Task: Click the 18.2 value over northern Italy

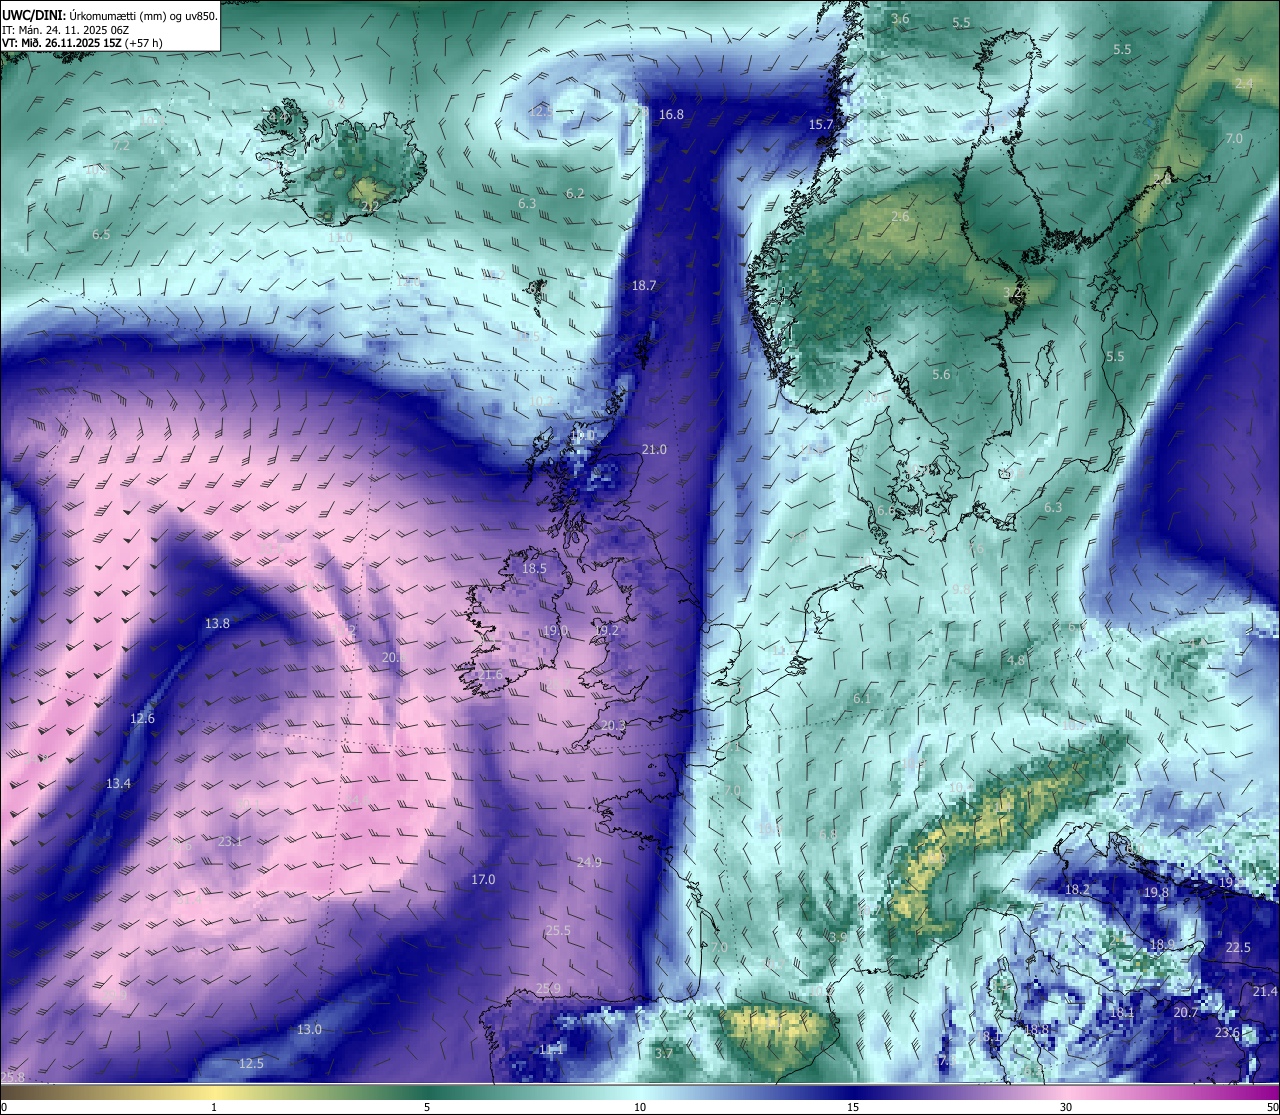Action: (x=1077, y=890)
